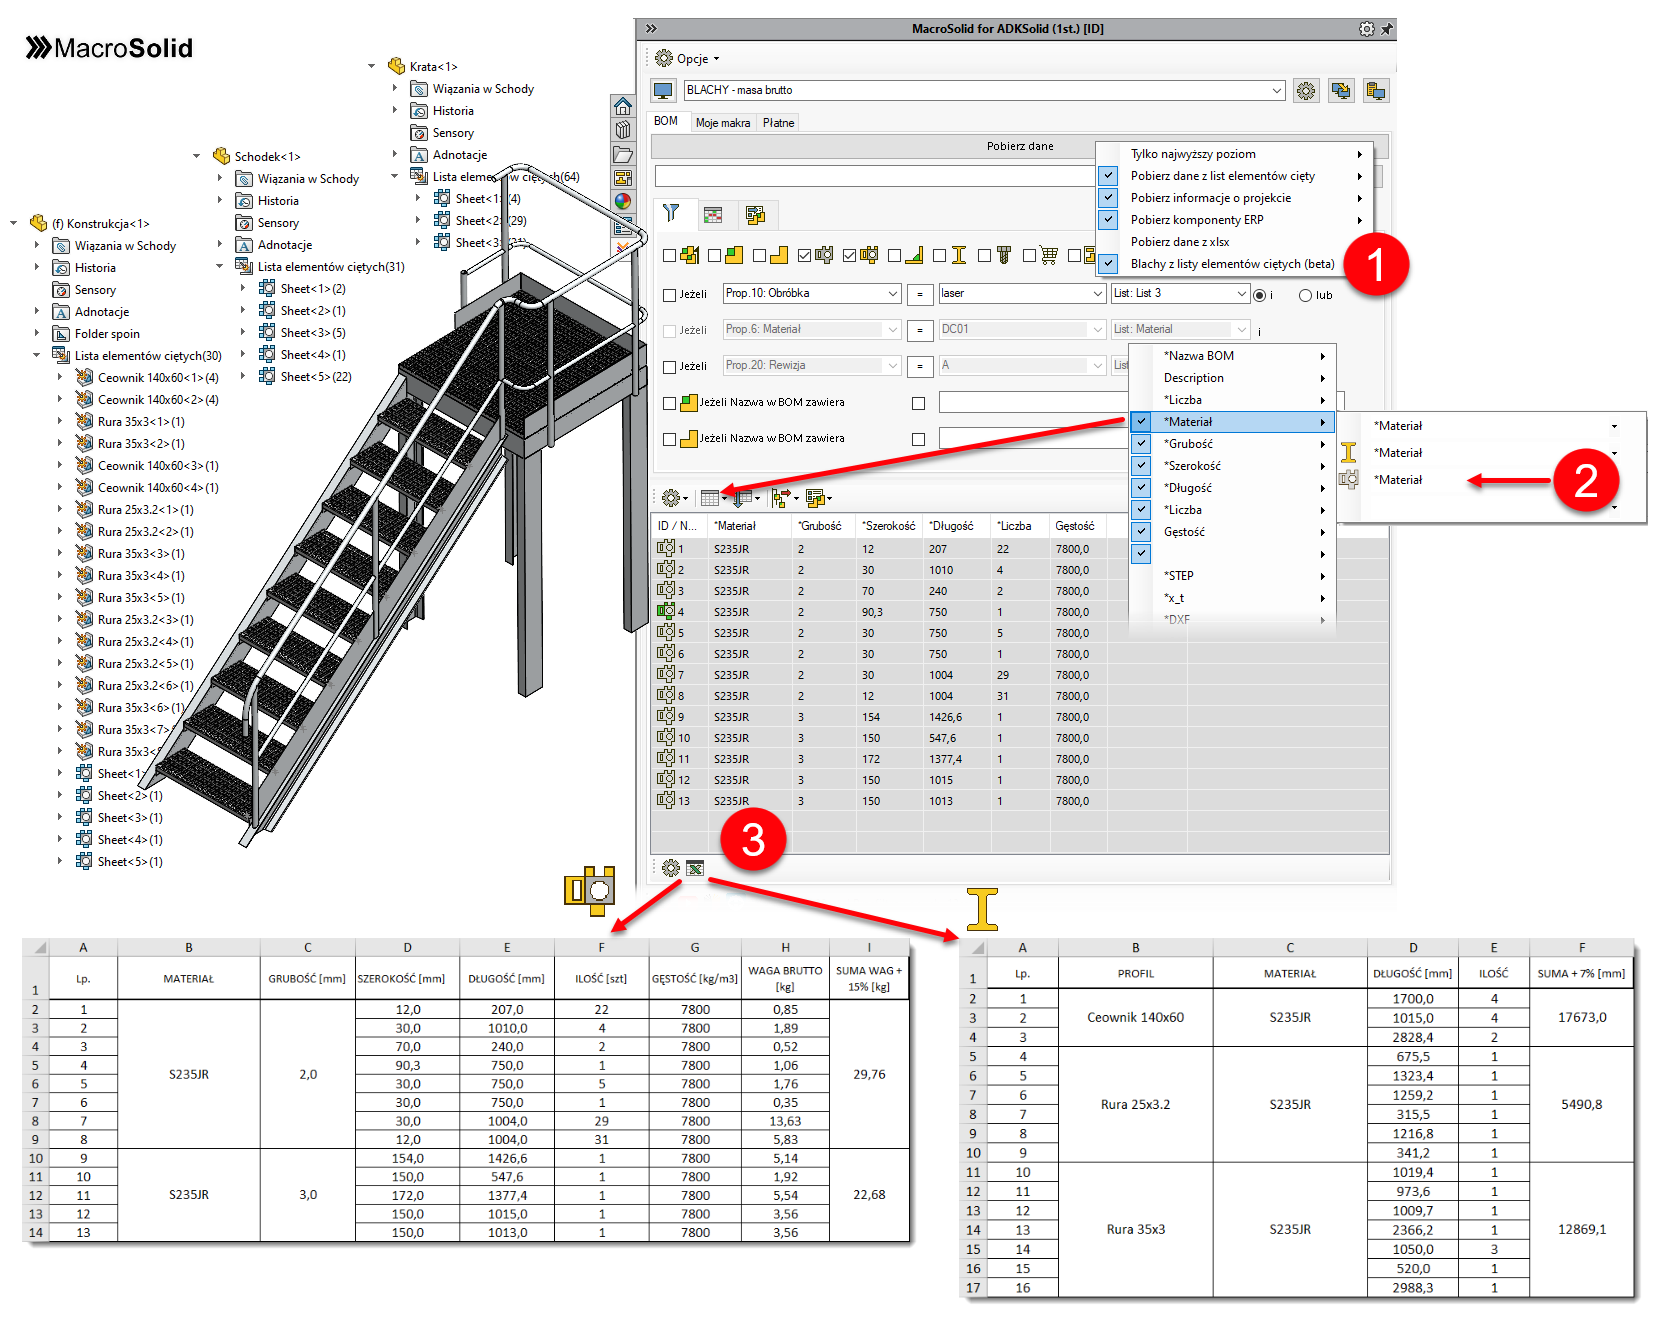The image size is (1671, 1323).
Task: Click the rightmost paste-profile icon in the BLACHY row
Action: point(1376,91)
